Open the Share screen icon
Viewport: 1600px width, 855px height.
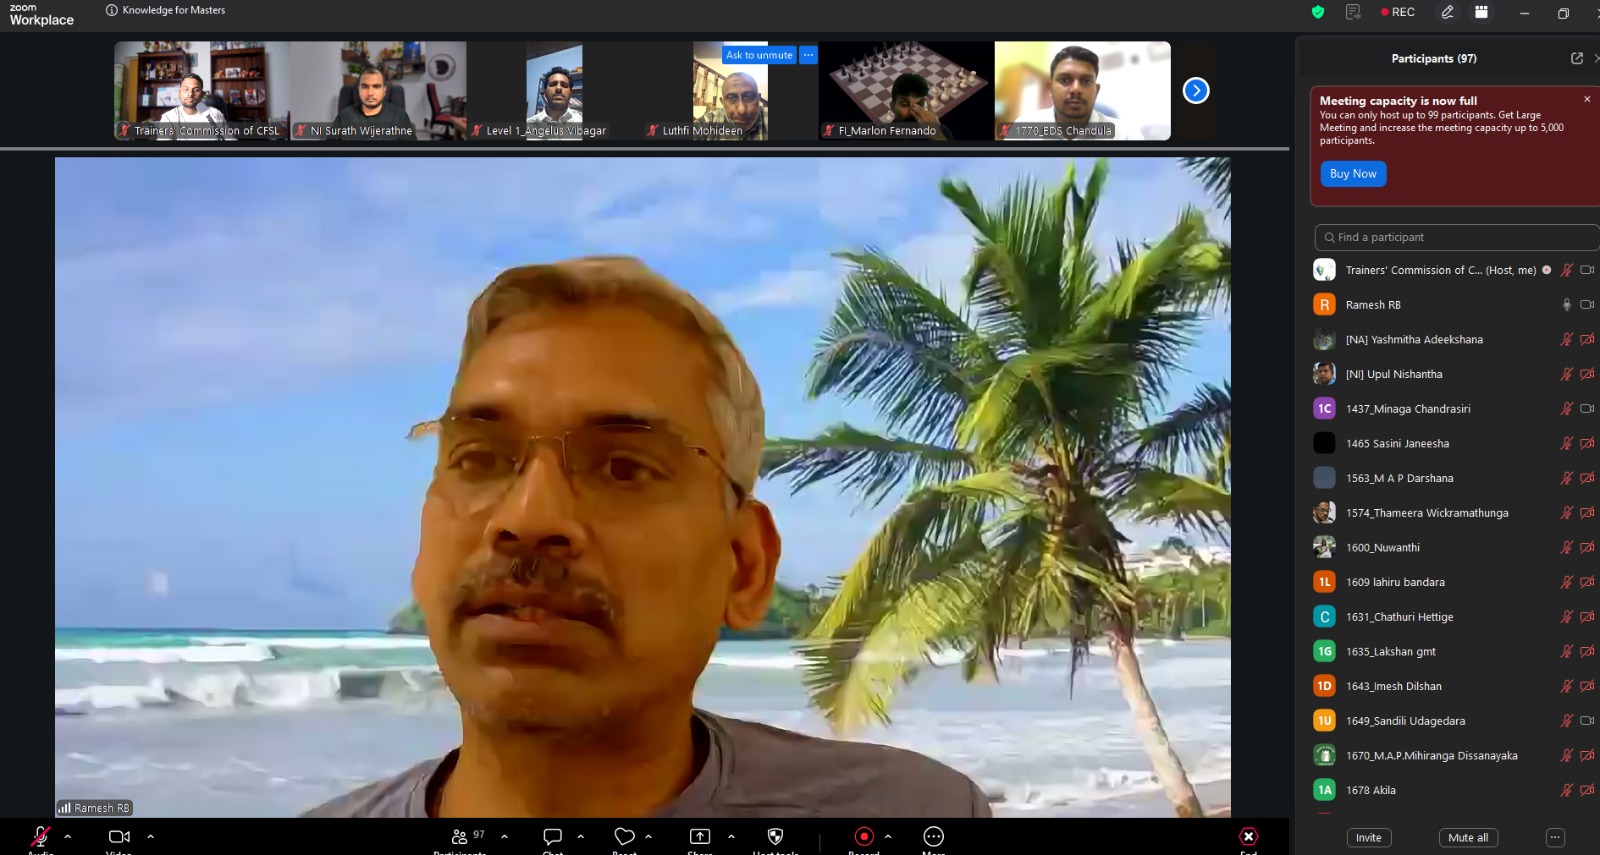tap(700, 836)
